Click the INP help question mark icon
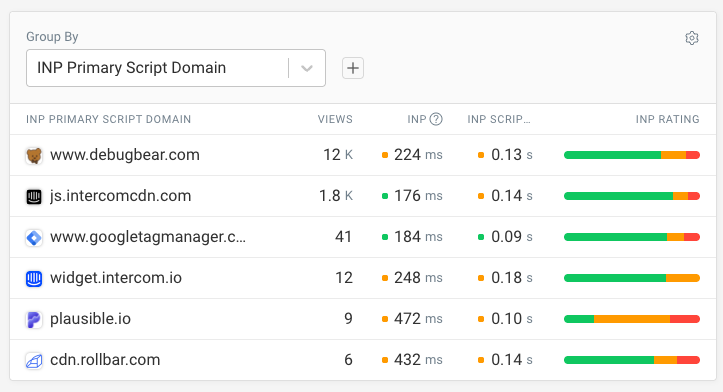This screenshot has height=392, width=723. click(436, 119)
